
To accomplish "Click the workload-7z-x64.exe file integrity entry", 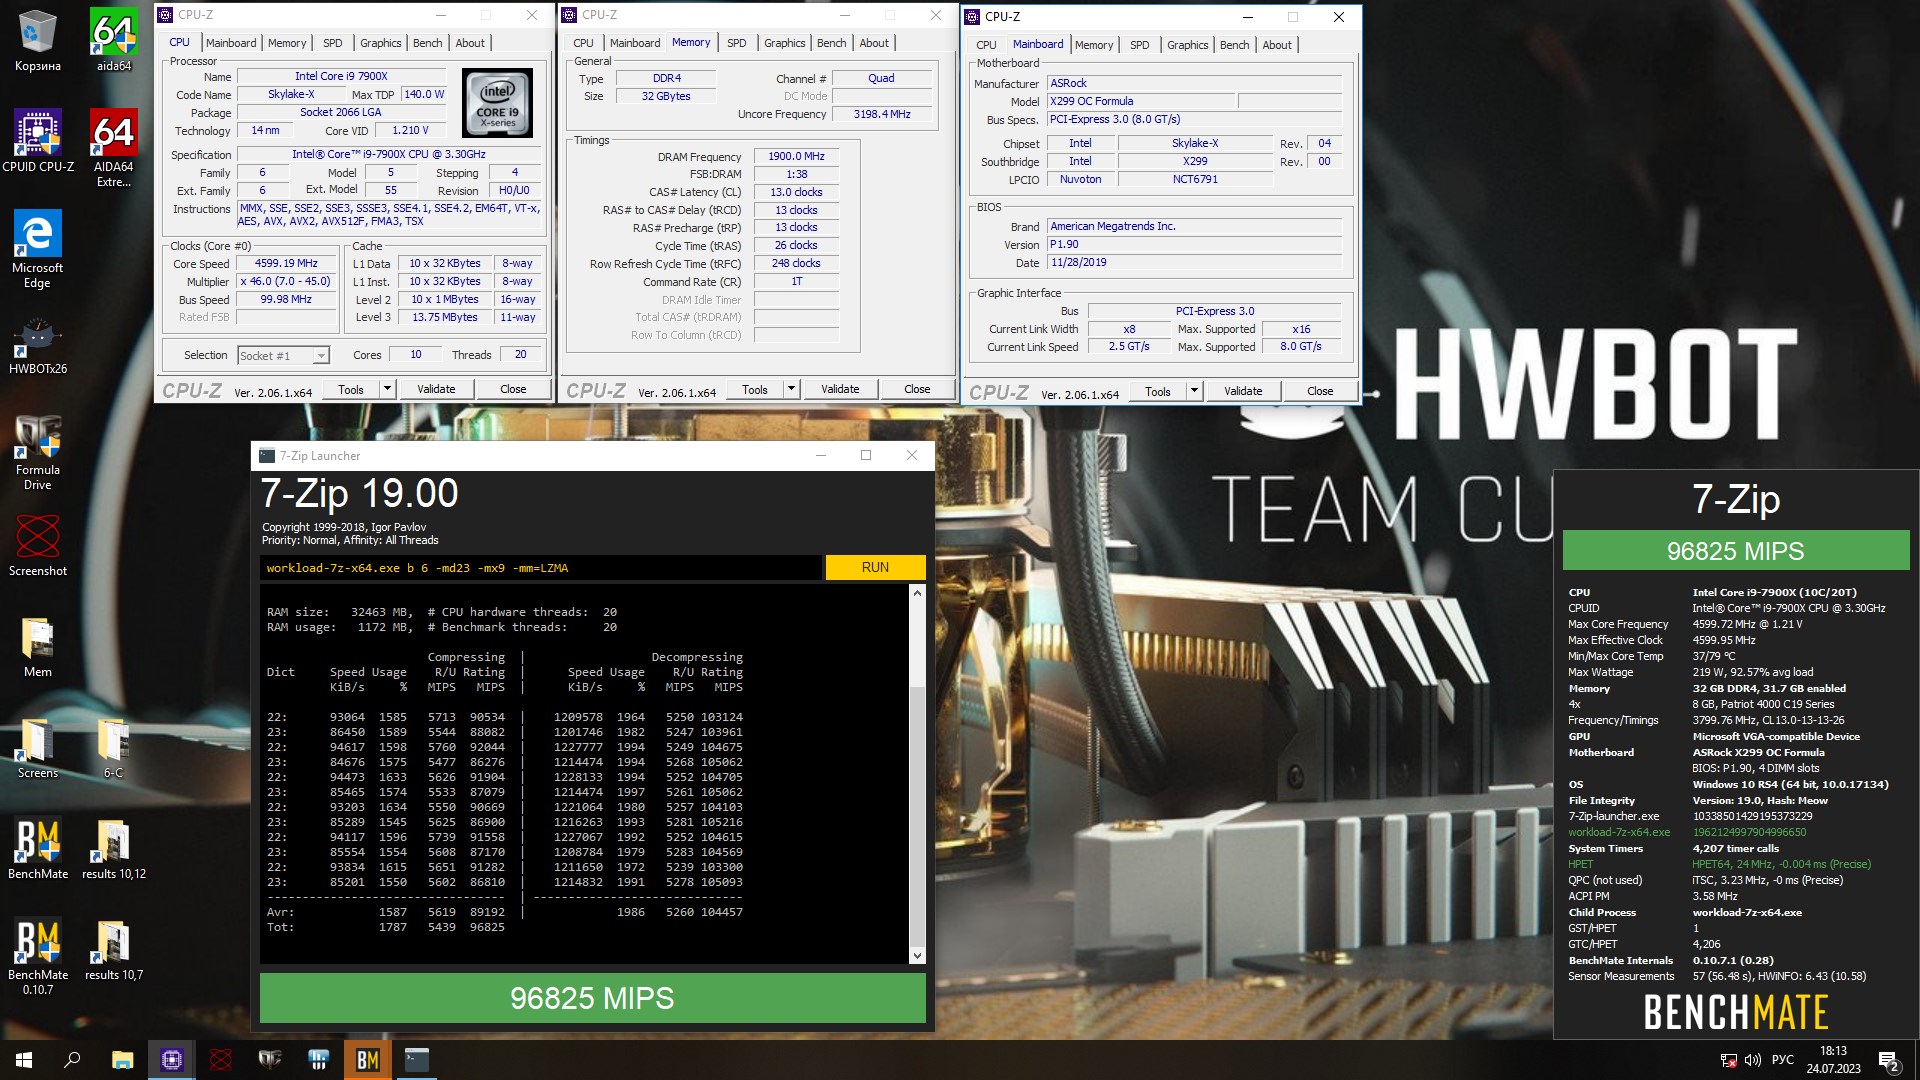I will pyautogui.click(x=1619, y=832).
